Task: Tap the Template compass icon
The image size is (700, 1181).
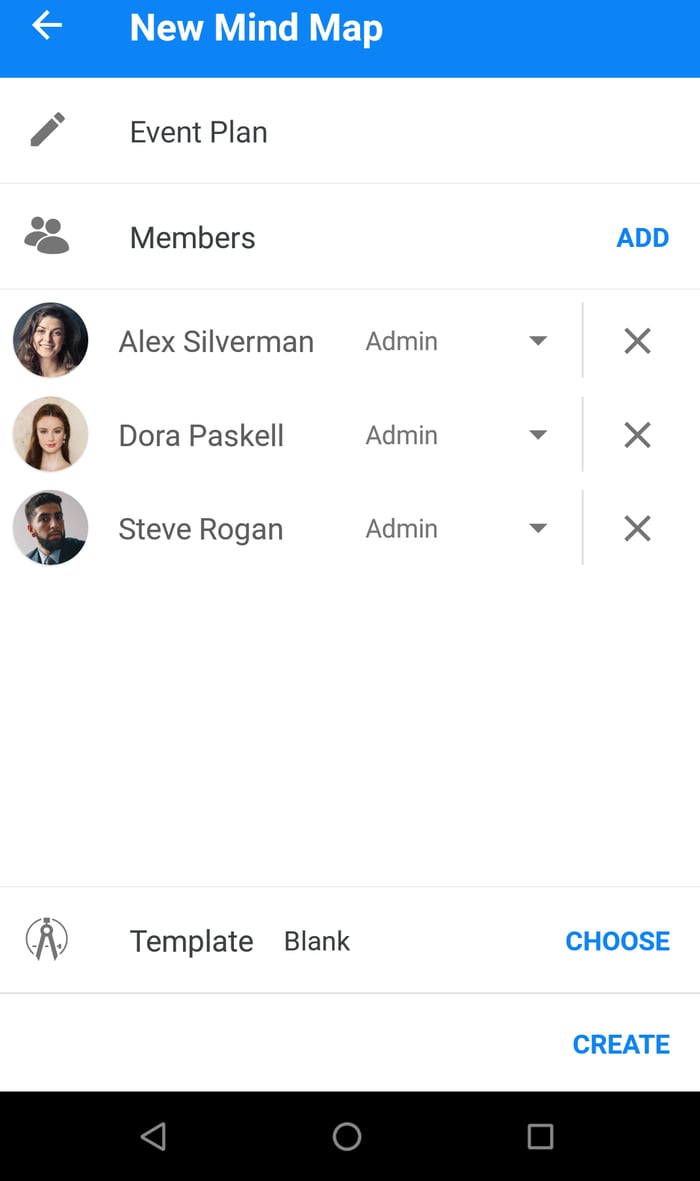Action: [x=47, y=940]
